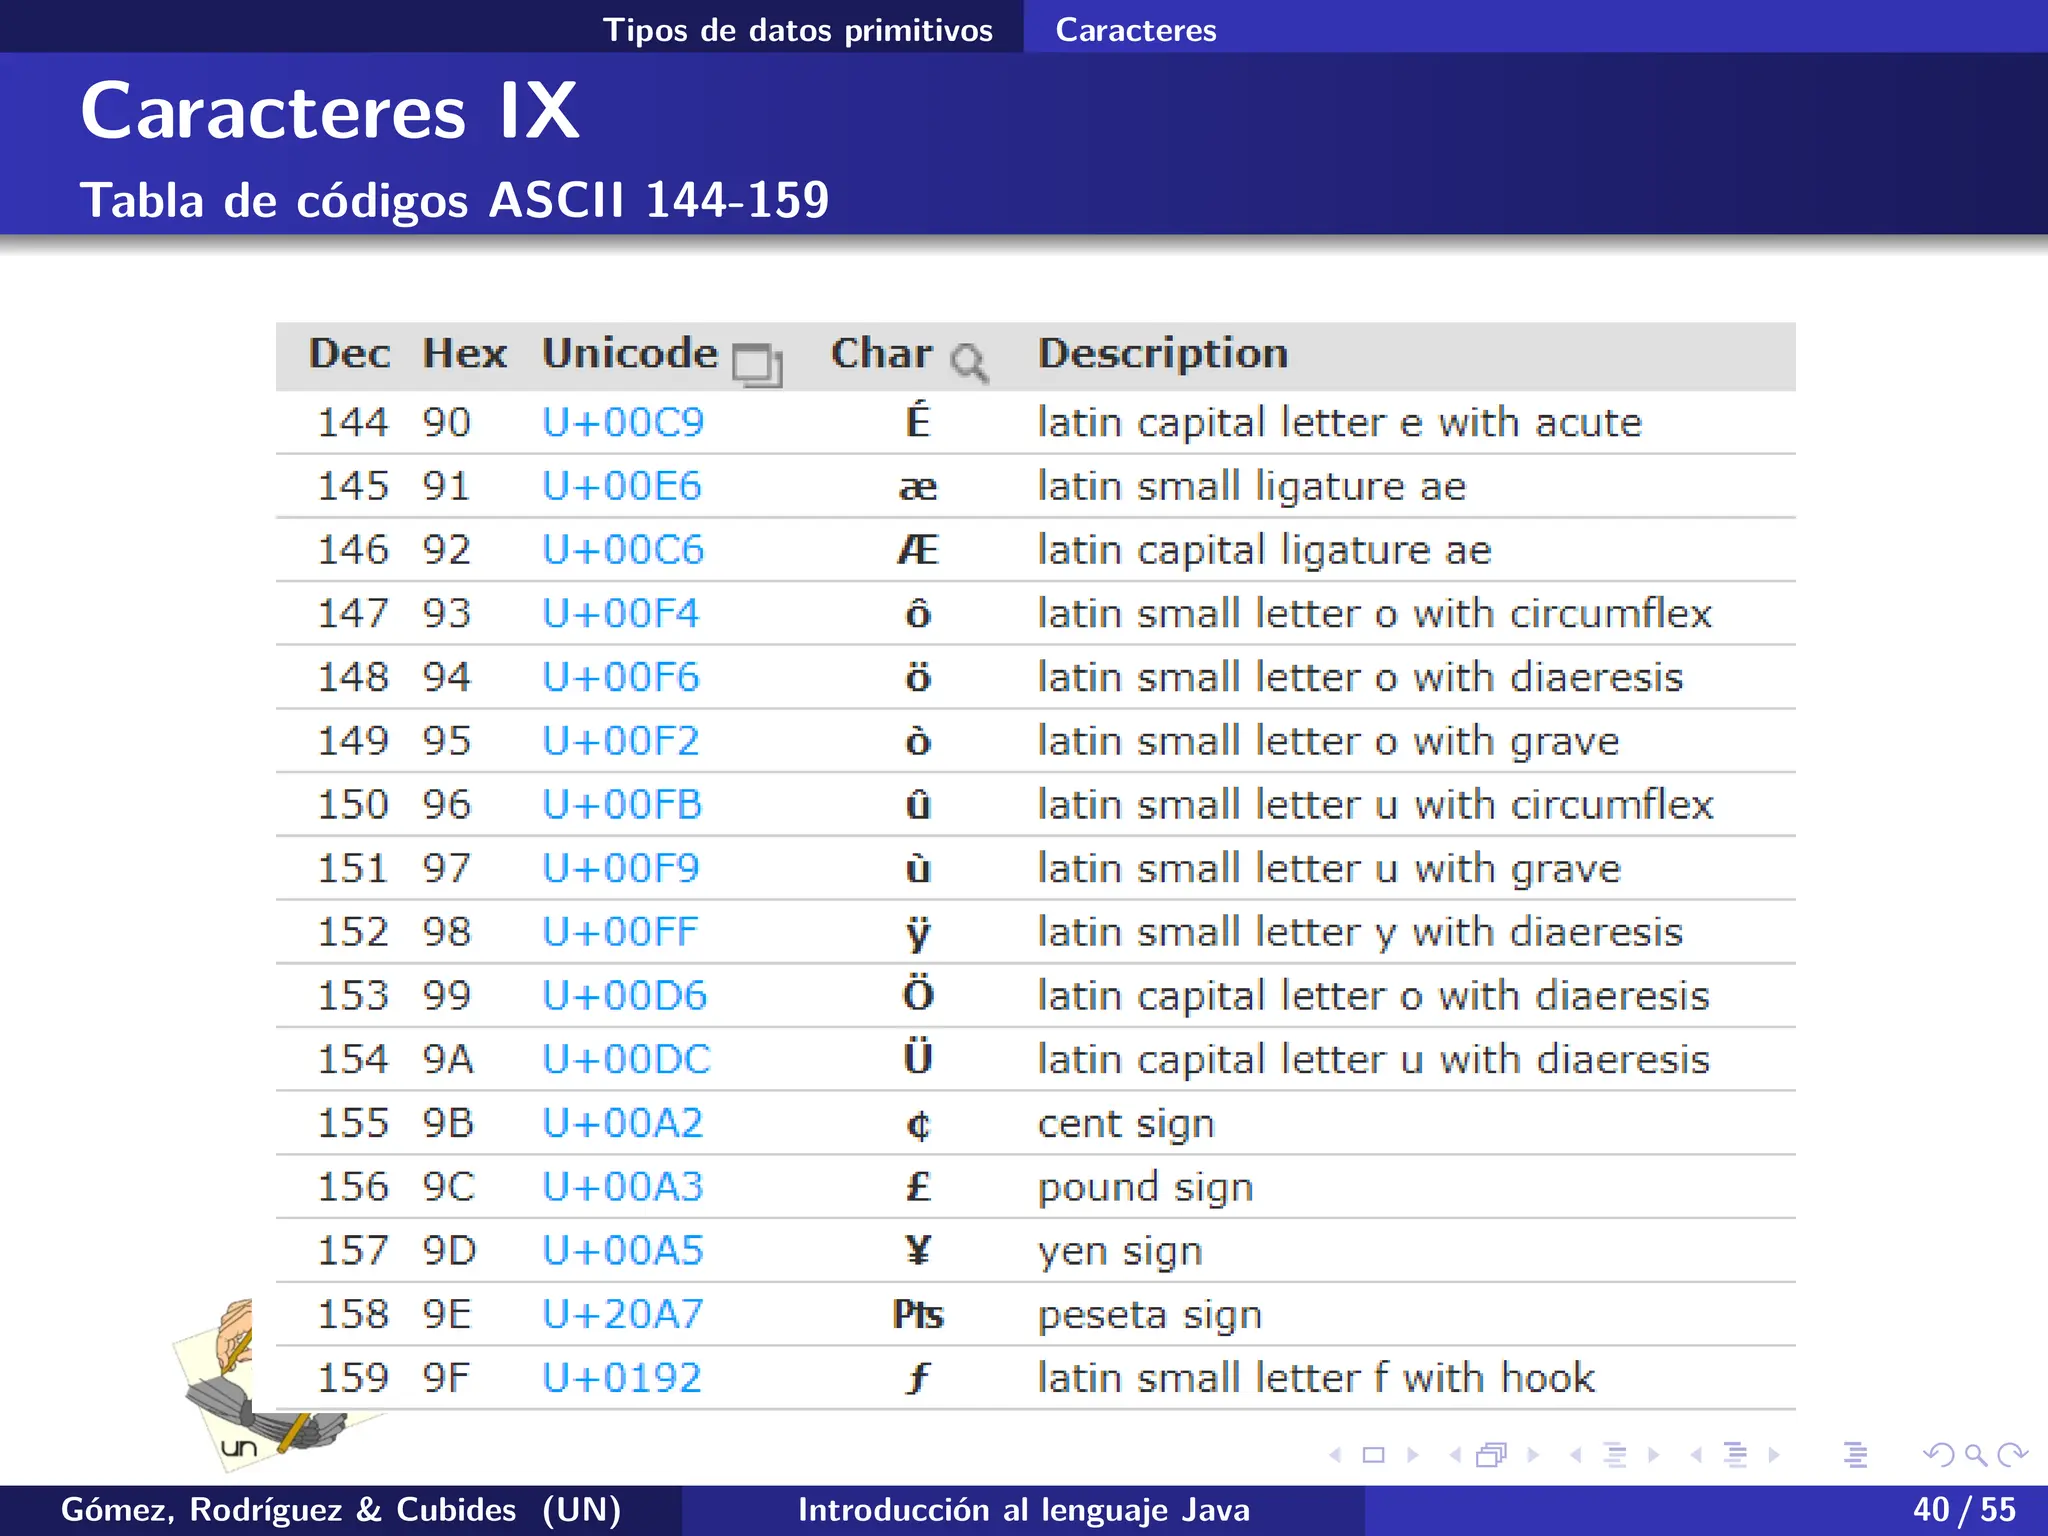The width and height of the screenshot is (2048, 1536).
Task: Open Unicode link U+00C6
Action: coord(623,550)
